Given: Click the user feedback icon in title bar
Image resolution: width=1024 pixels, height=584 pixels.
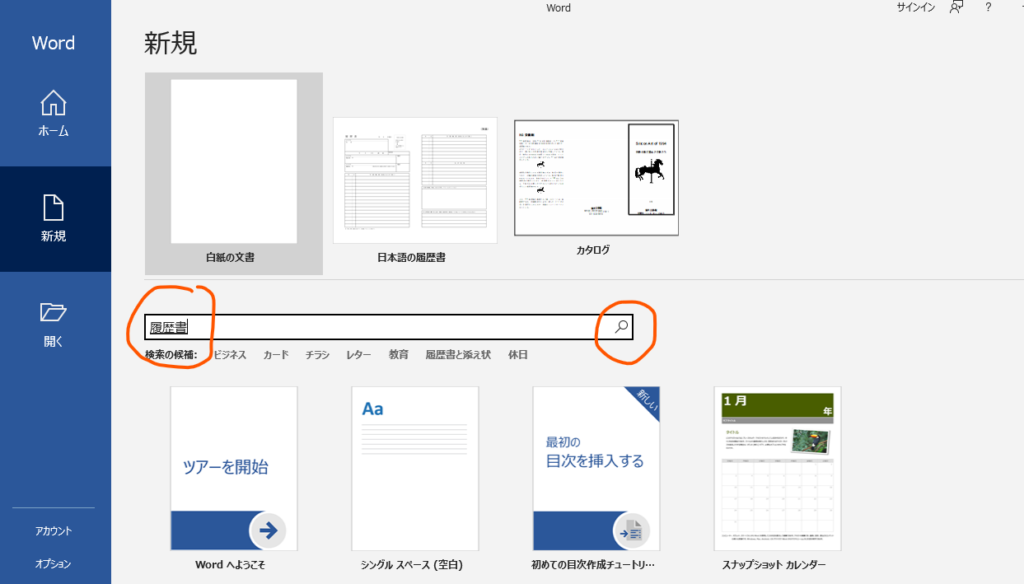Looking at the screenshot, I should pyautogui.click(x=957, y=8).
